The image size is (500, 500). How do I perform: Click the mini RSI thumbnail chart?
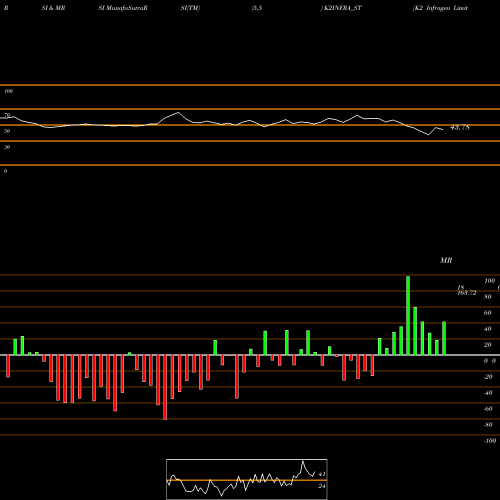point(247,479)
